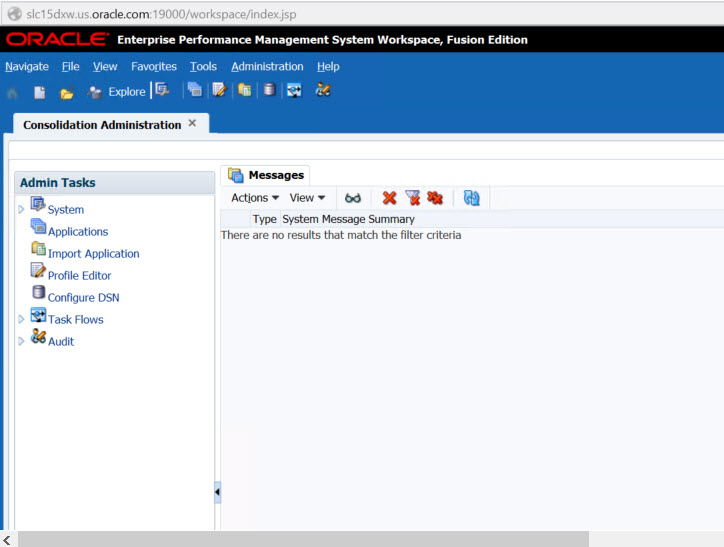Expand the System tree node
This screenshot has width=724, height=547.
point(21,210)
